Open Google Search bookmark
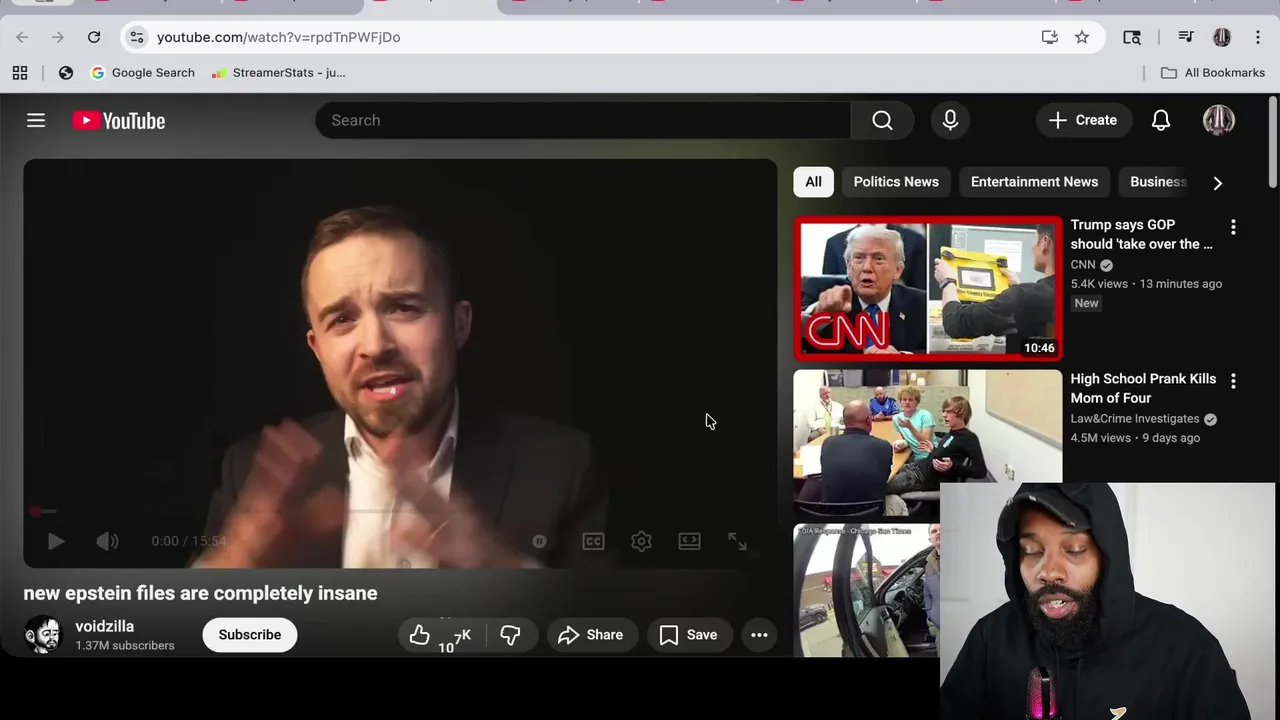This screenshot has height=720, width=1280. click(x=143, y=72)
